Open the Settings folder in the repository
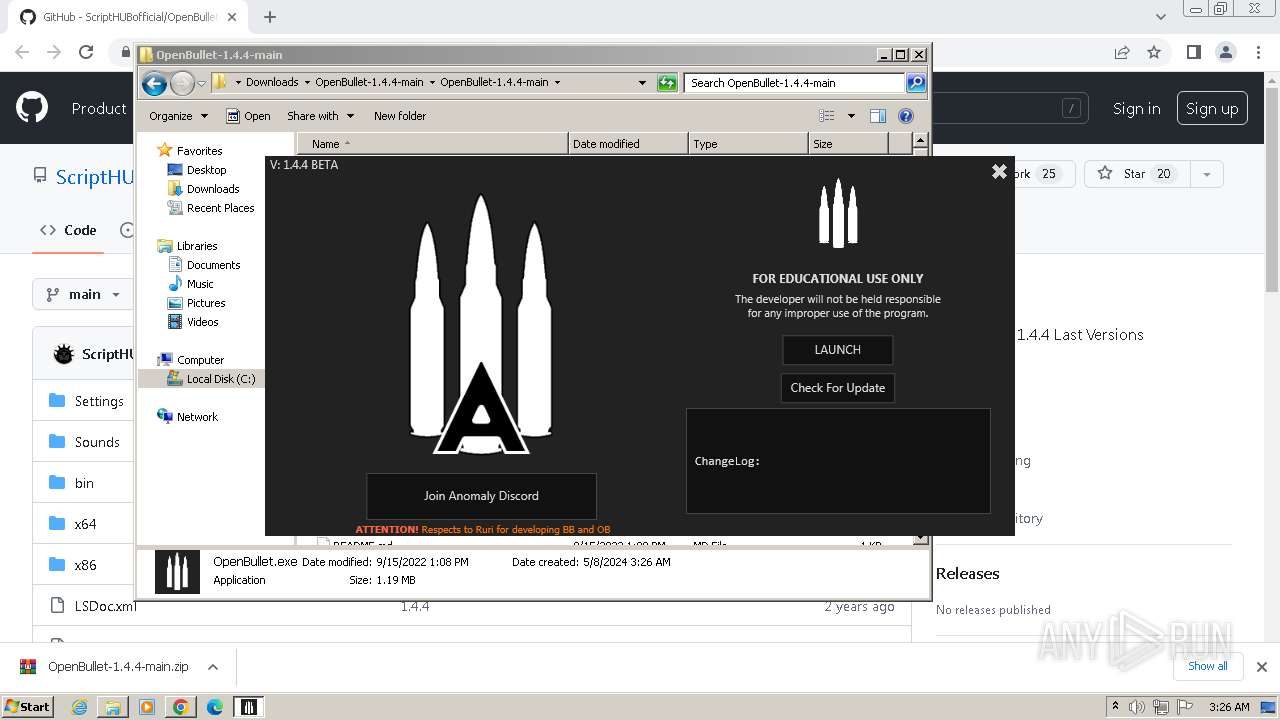The image size is (1280, 720). (99, 401)
